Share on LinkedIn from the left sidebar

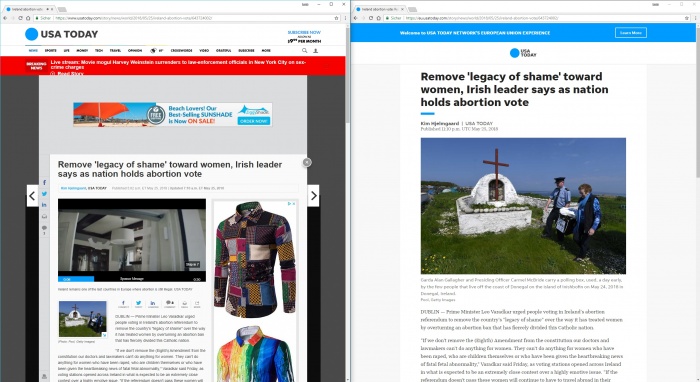[44, 205]
